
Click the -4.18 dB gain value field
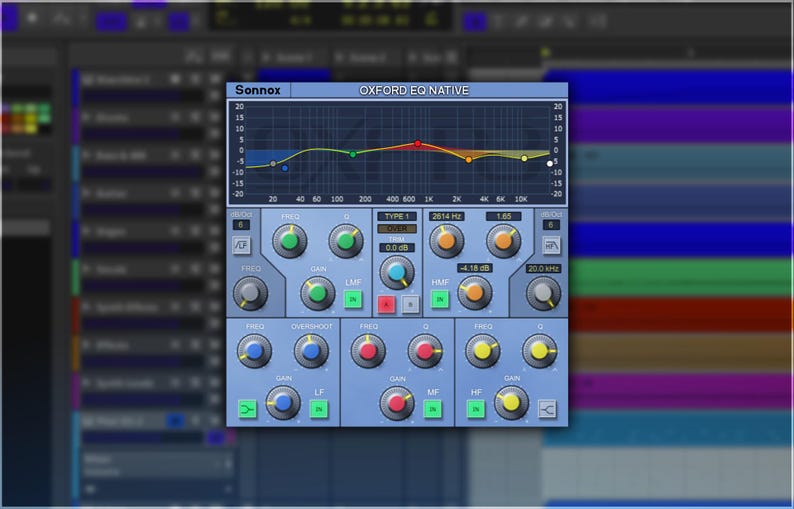click(x=474, y=268)
